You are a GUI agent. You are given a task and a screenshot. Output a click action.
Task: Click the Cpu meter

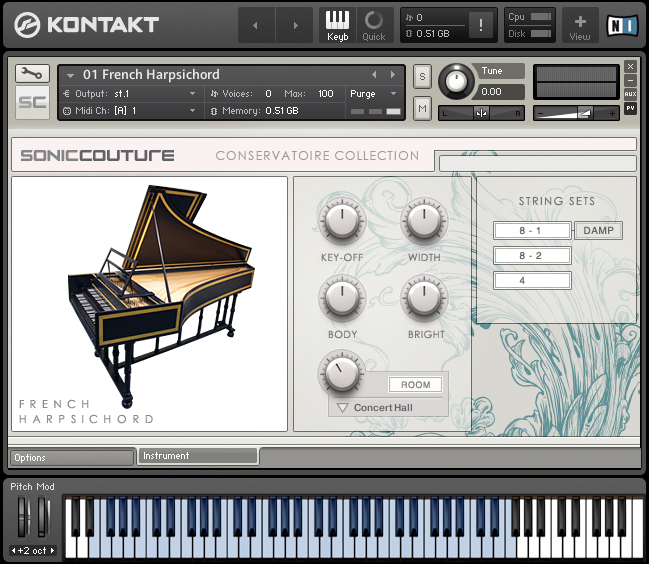pos(541,17)
